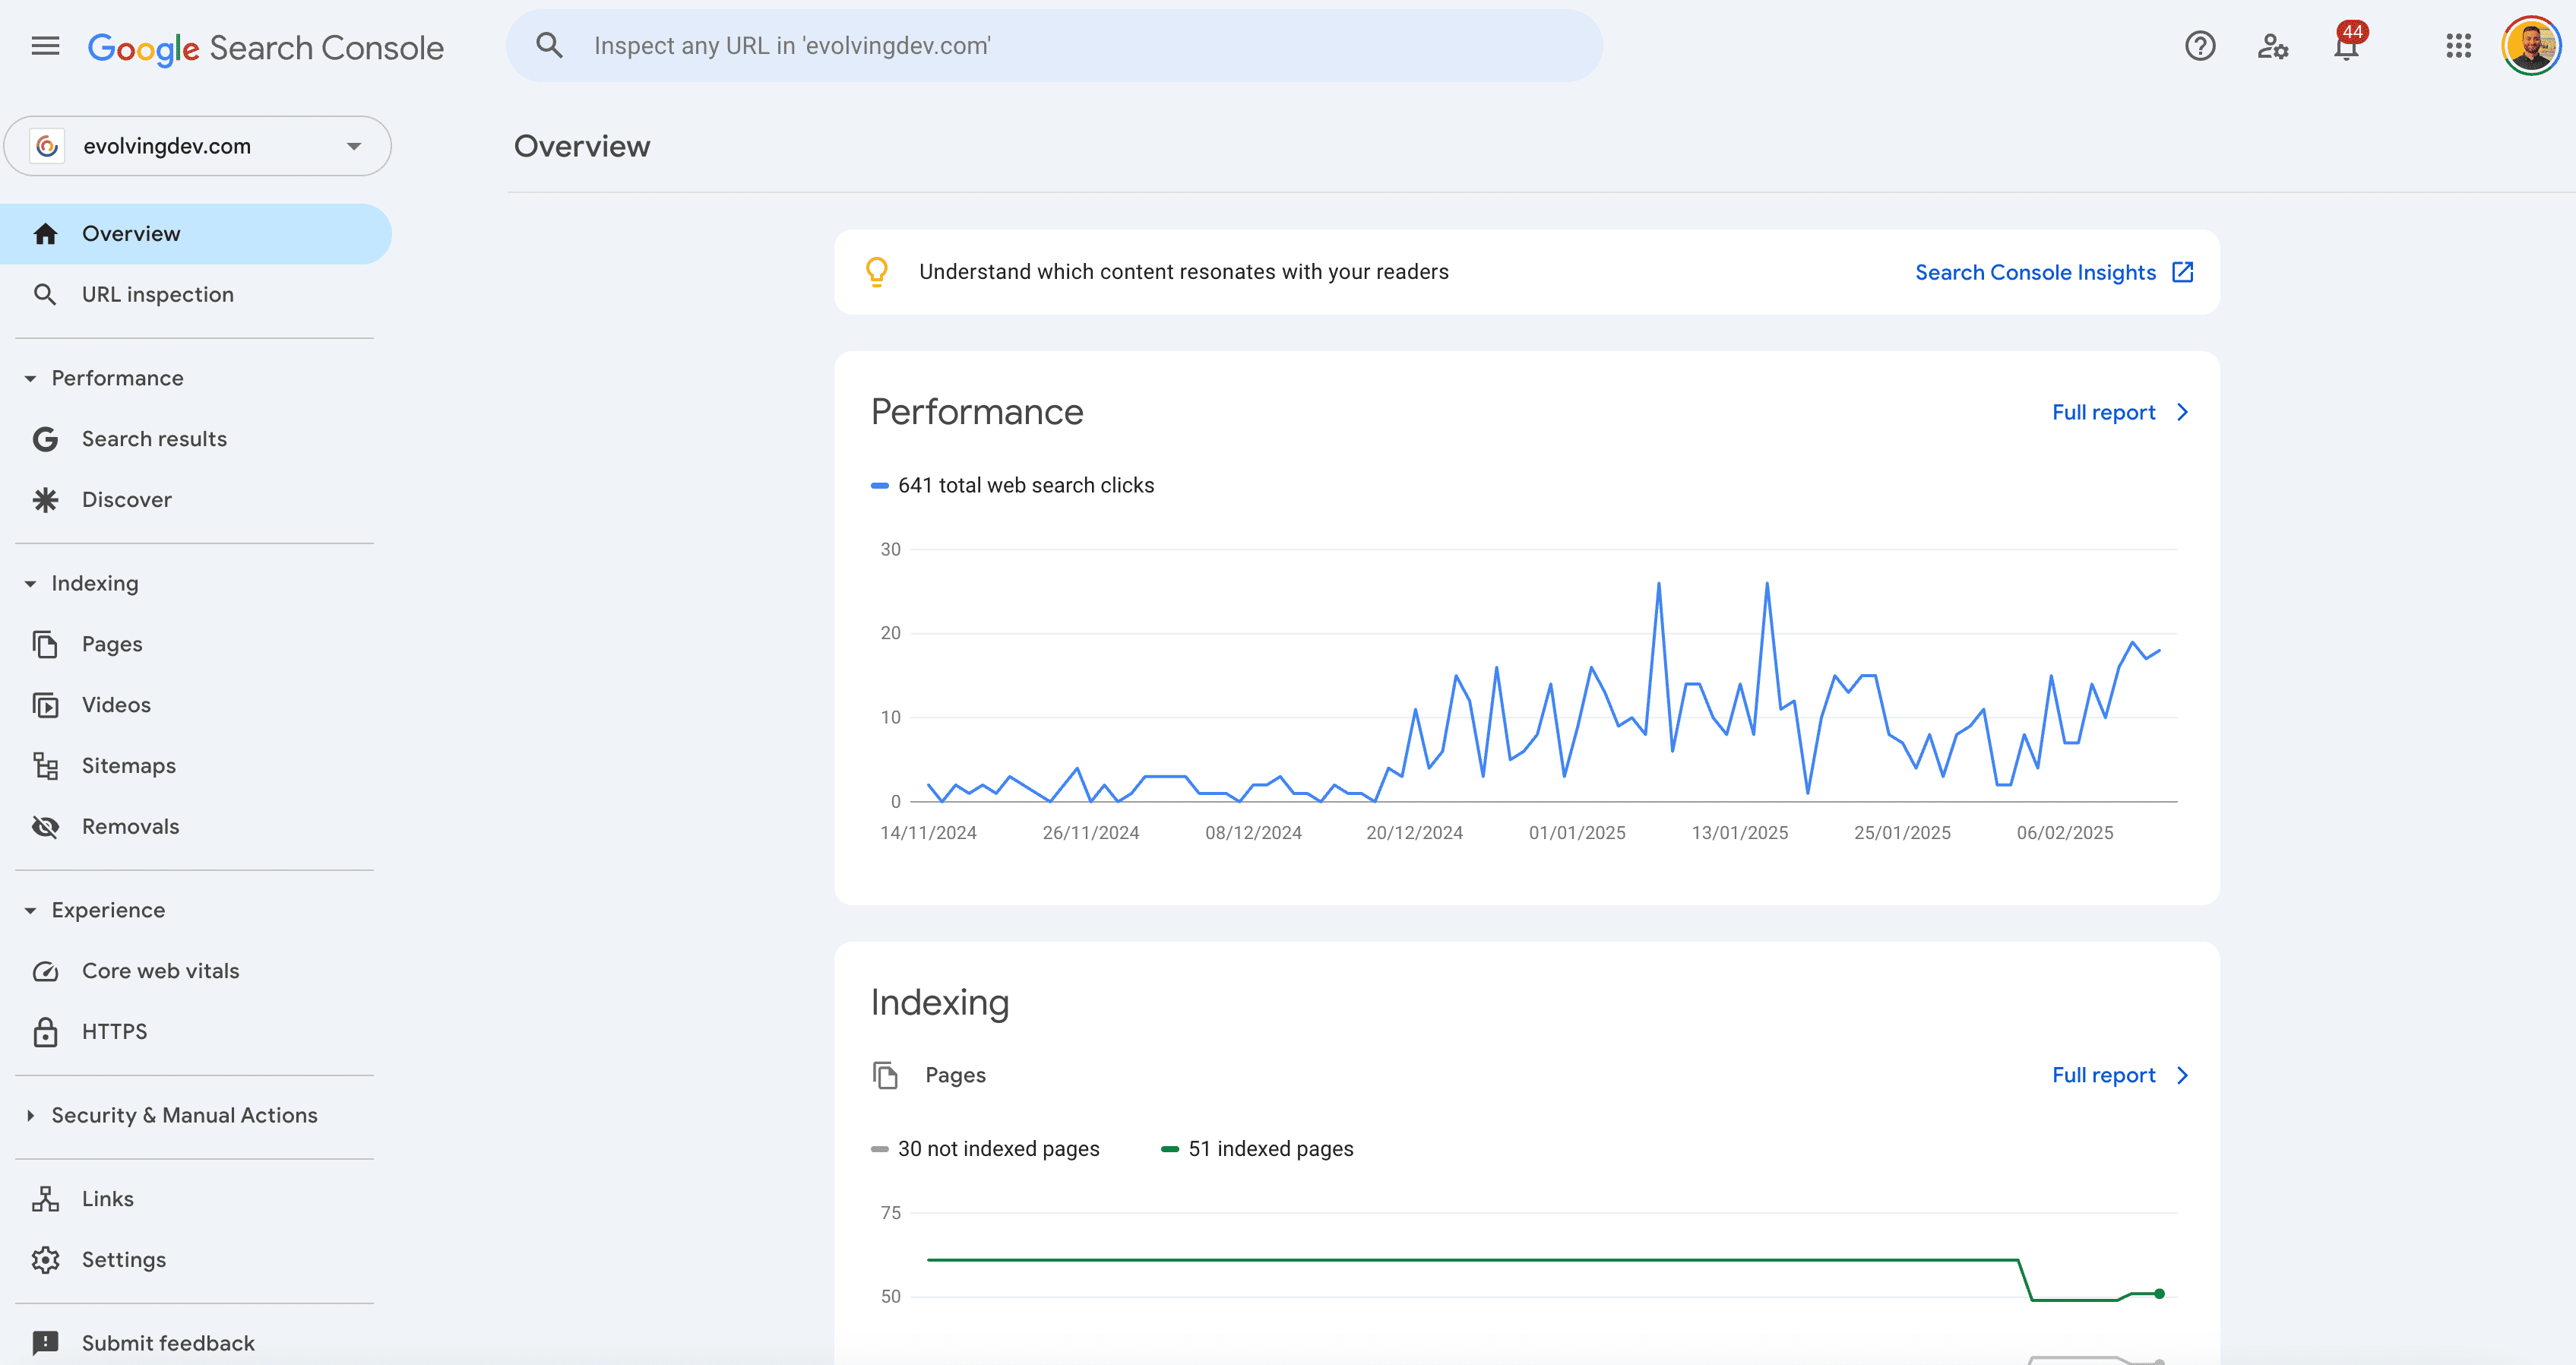Open the evolvingdev.com property selector
The width and height of the screenshot is (2576, 1365).
(198, 146)
